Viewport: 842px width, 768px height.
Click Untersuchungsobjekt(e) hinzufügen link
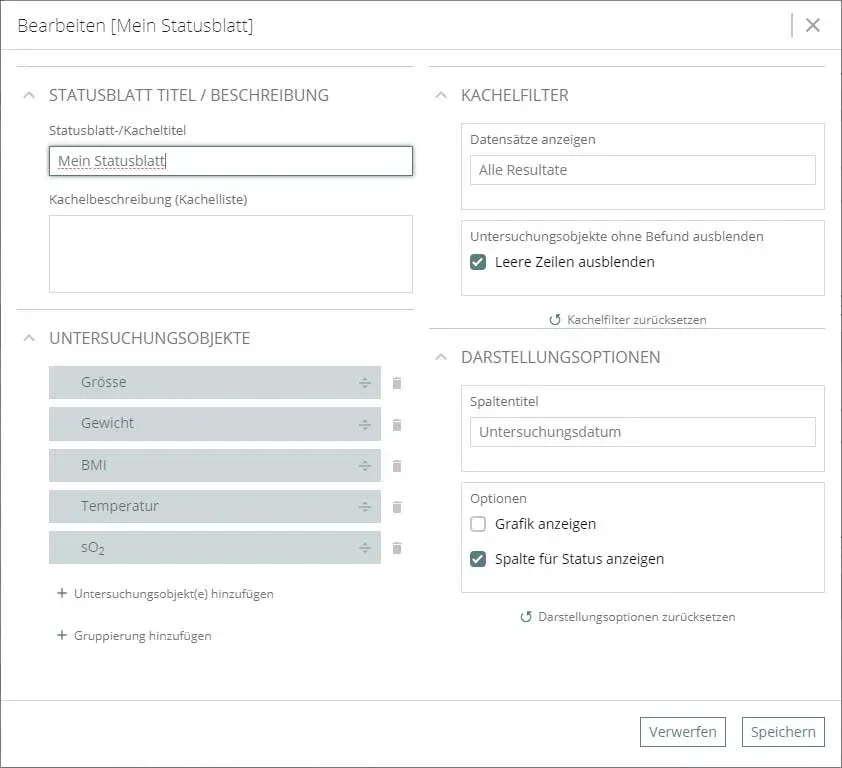pyautogui.click(x=173, y=593)
